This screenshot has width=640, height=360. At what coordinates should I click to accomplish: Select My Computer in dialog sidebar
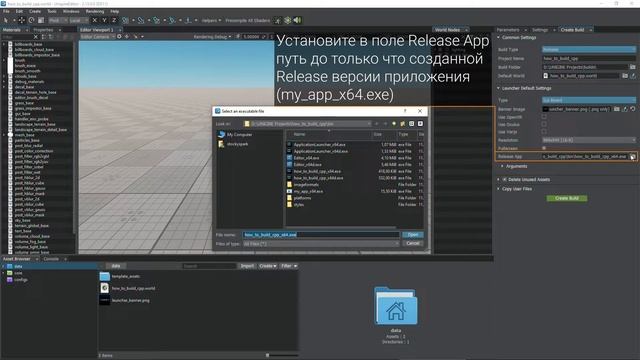point(239,134)
